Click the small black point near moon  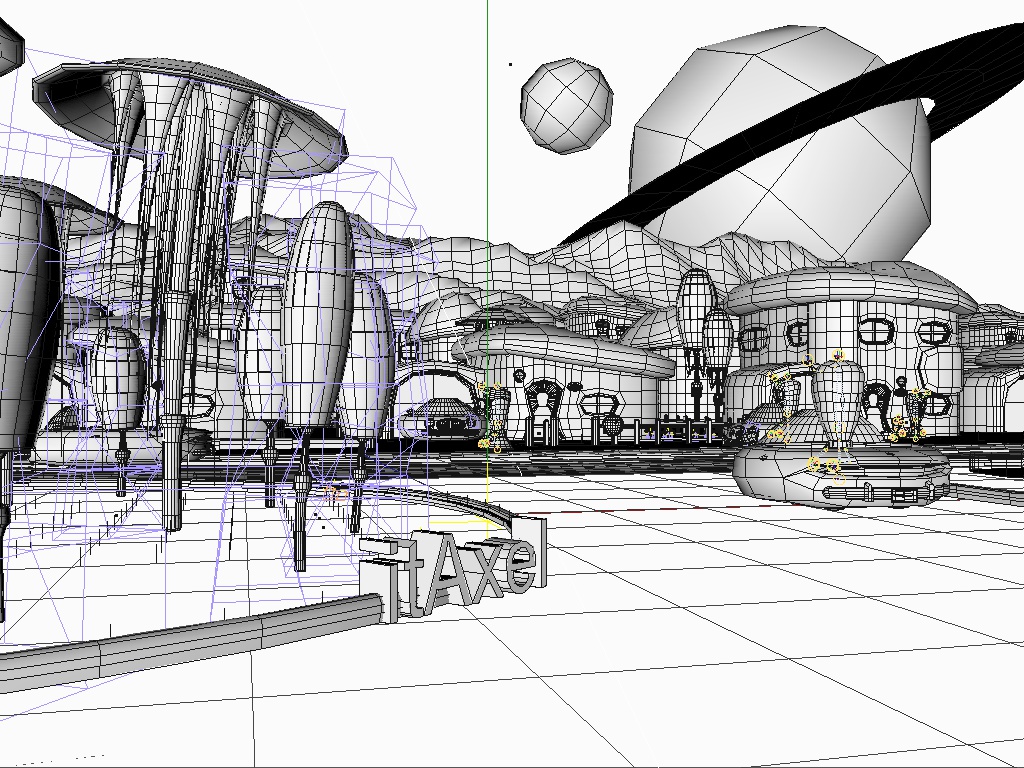511,65
